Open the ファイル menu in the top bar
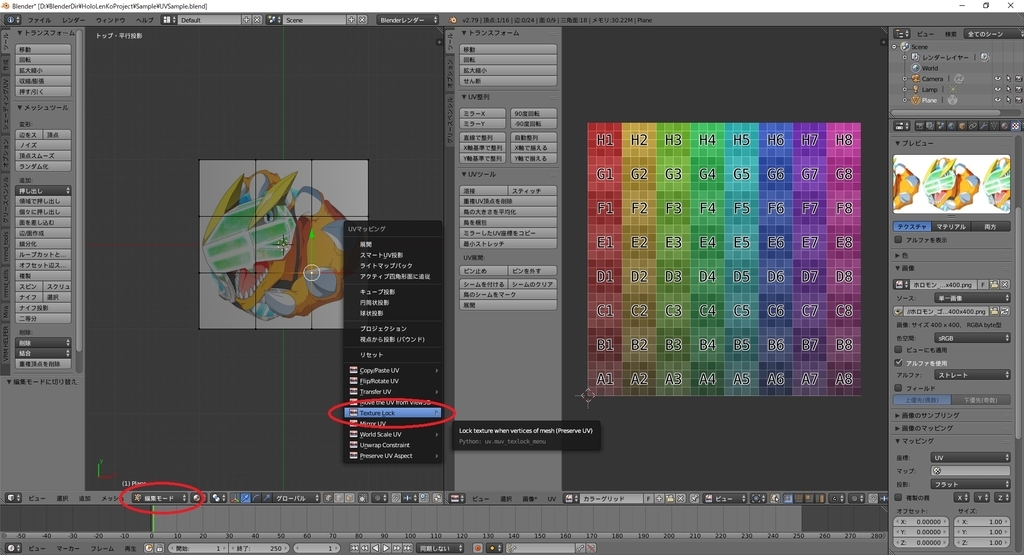The height and width of the screenshot is (555, 1024). pos(39,20)
